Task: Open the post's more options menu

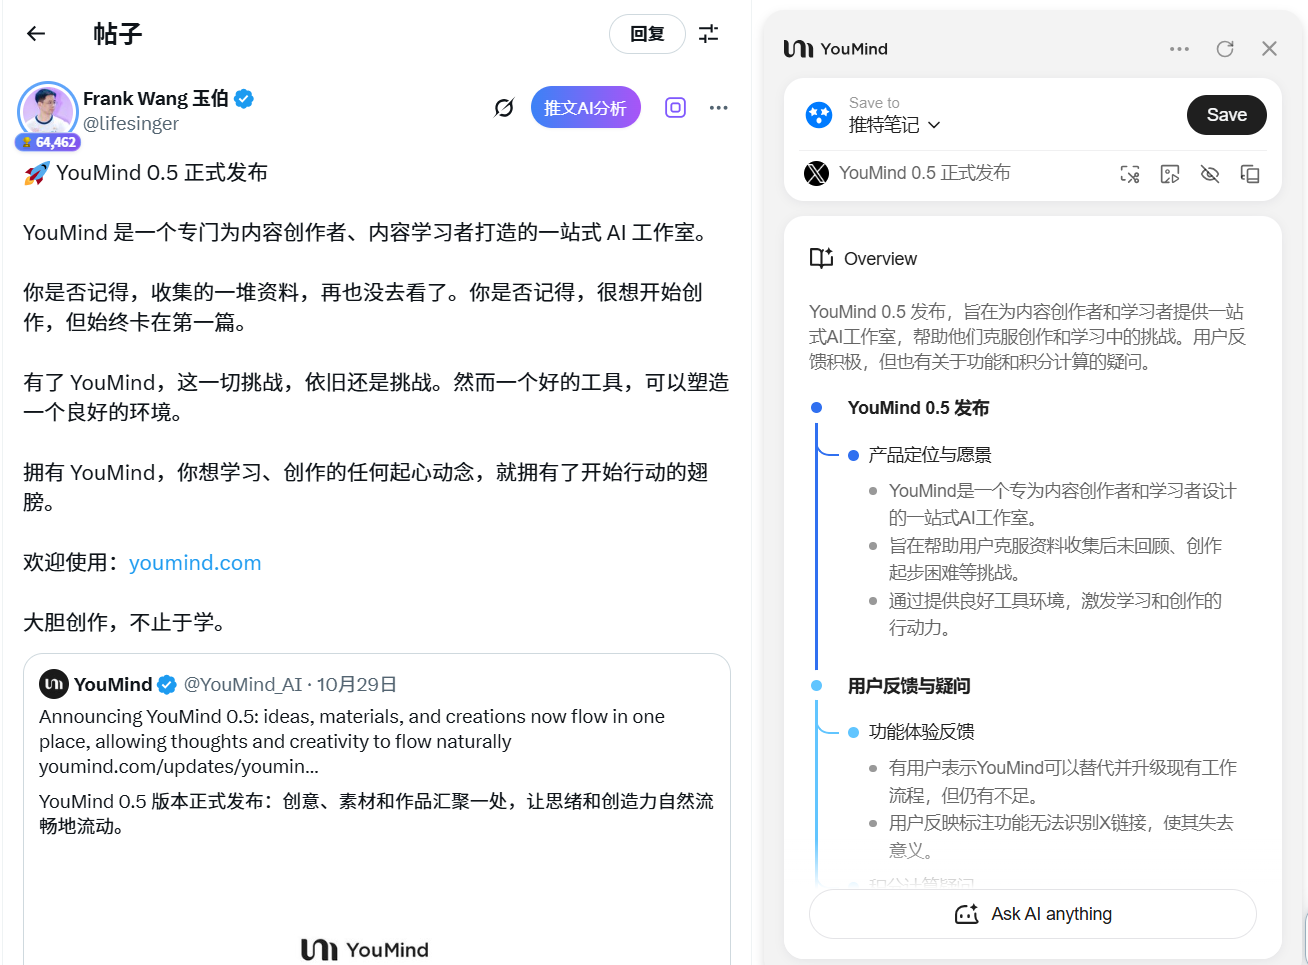Action: (x=719, y=108)
